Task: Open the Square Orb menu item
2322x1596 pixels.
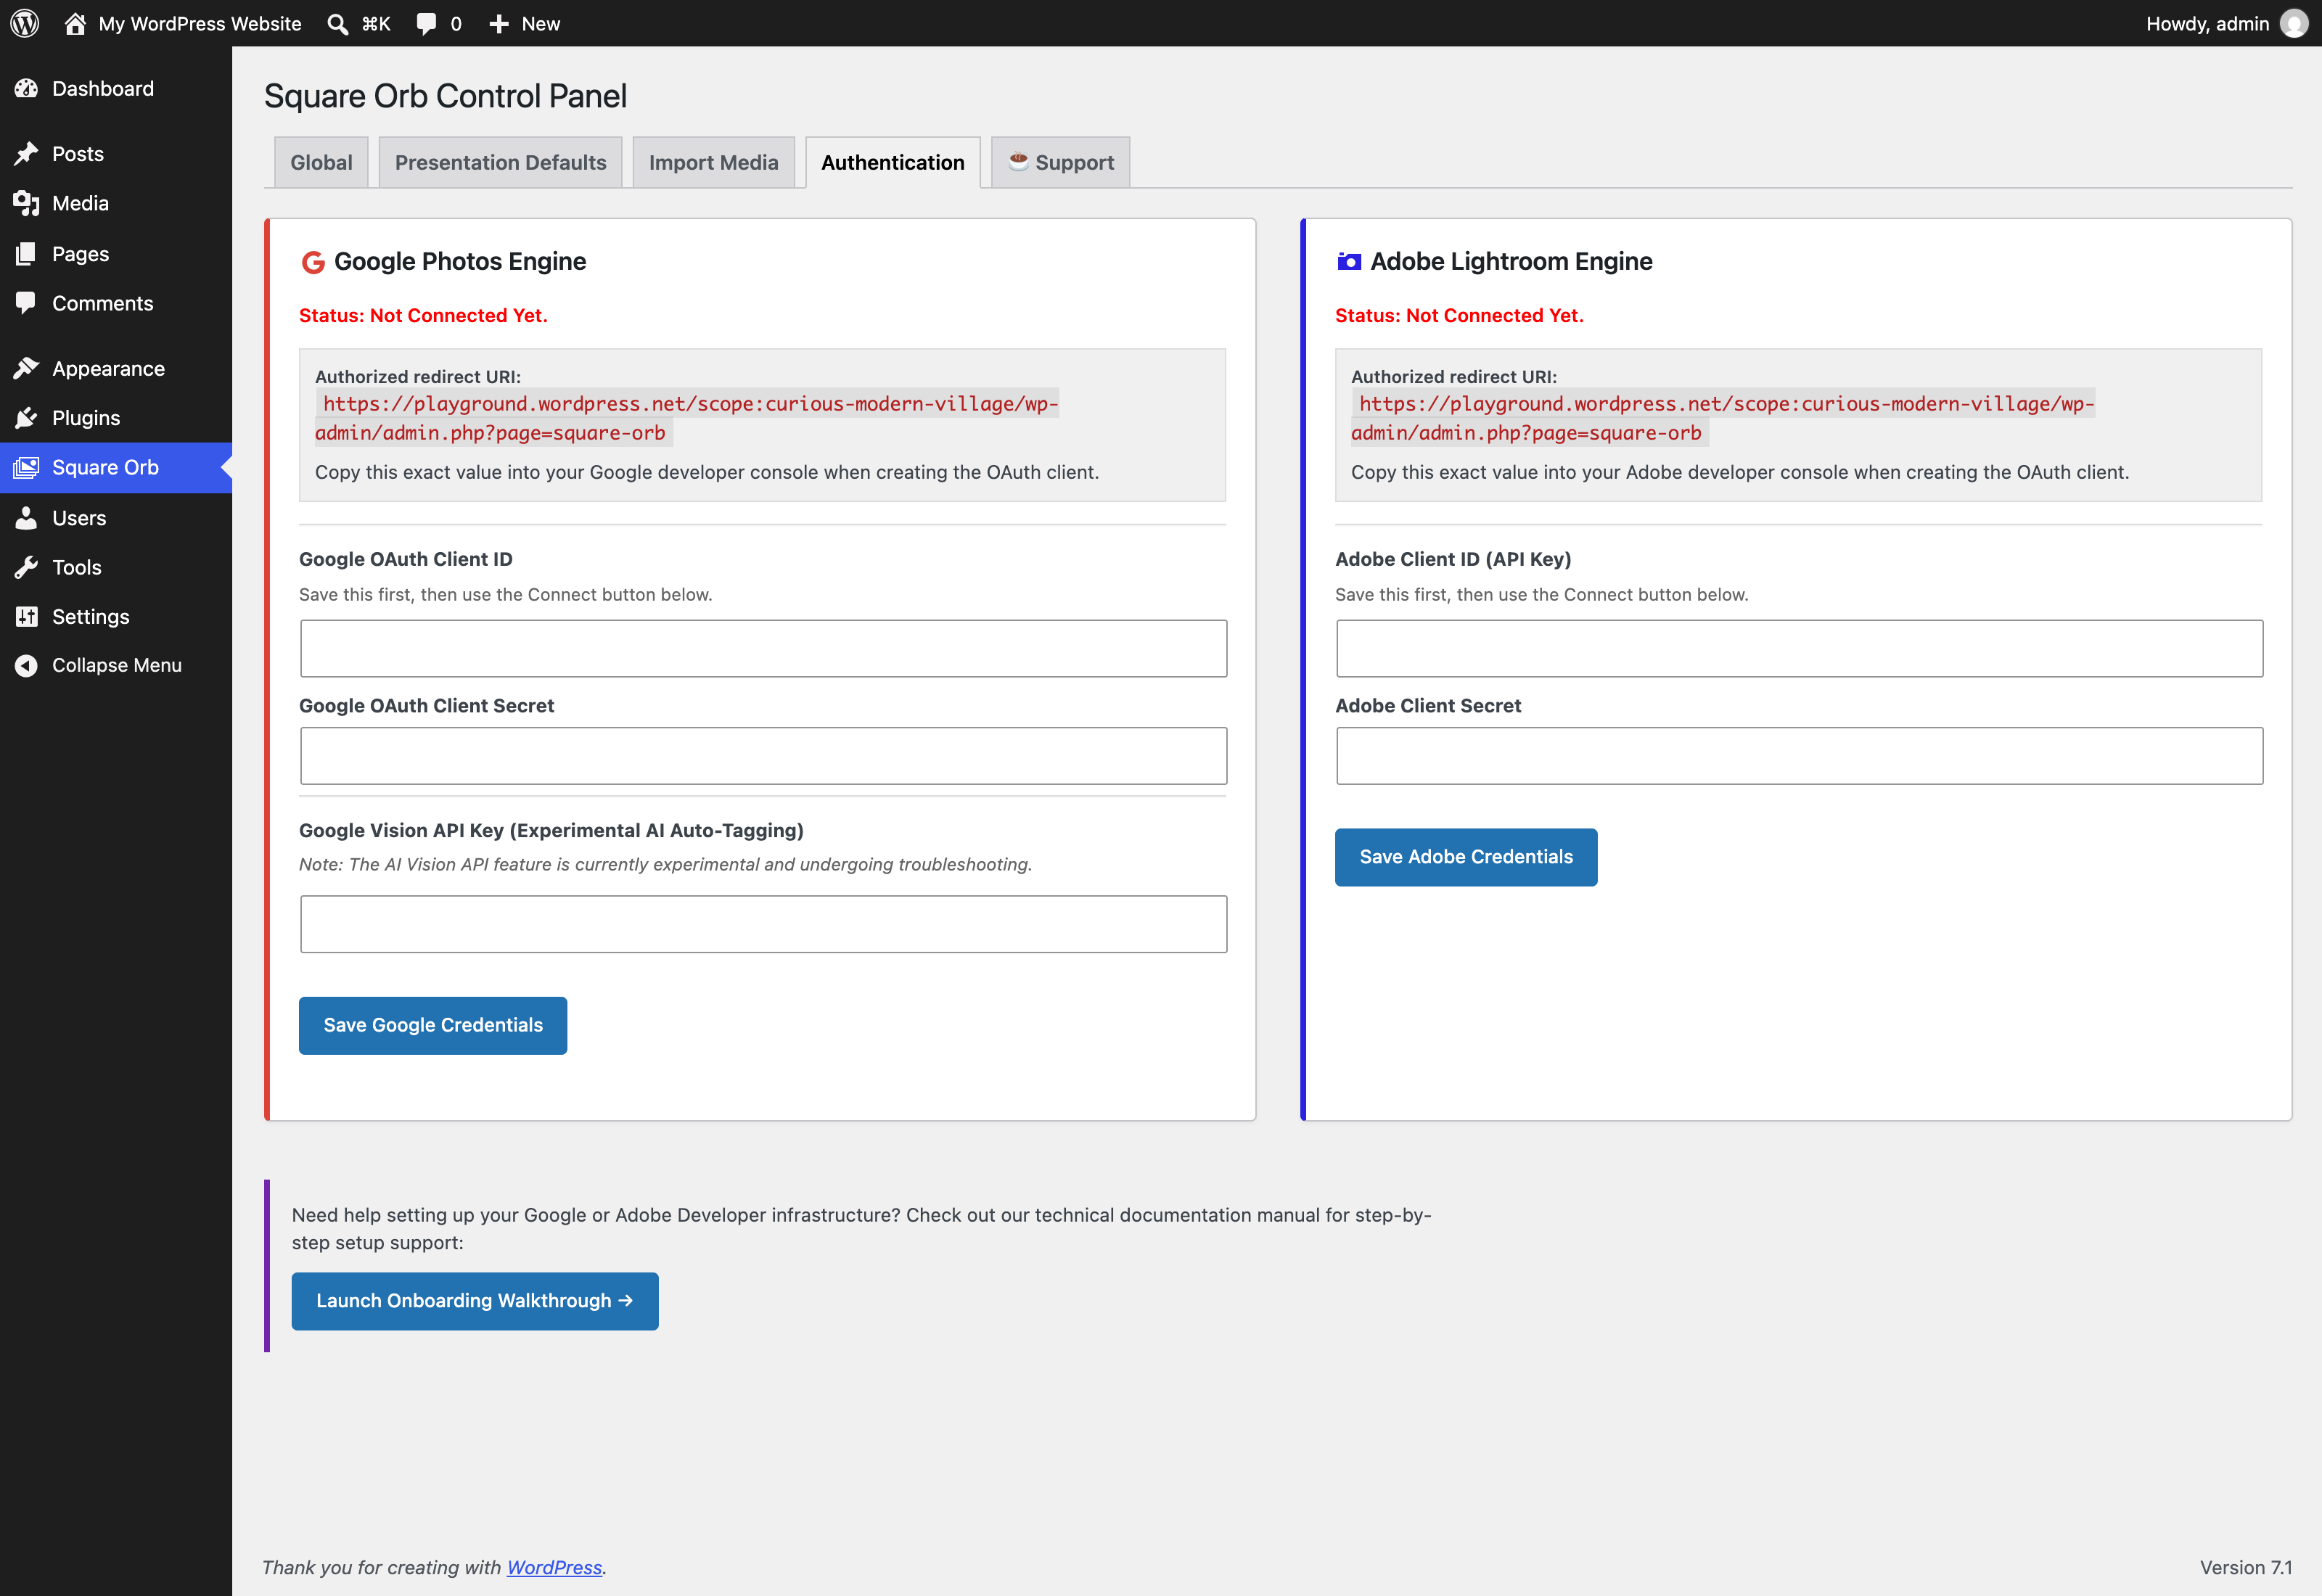Action: [116, 467]
